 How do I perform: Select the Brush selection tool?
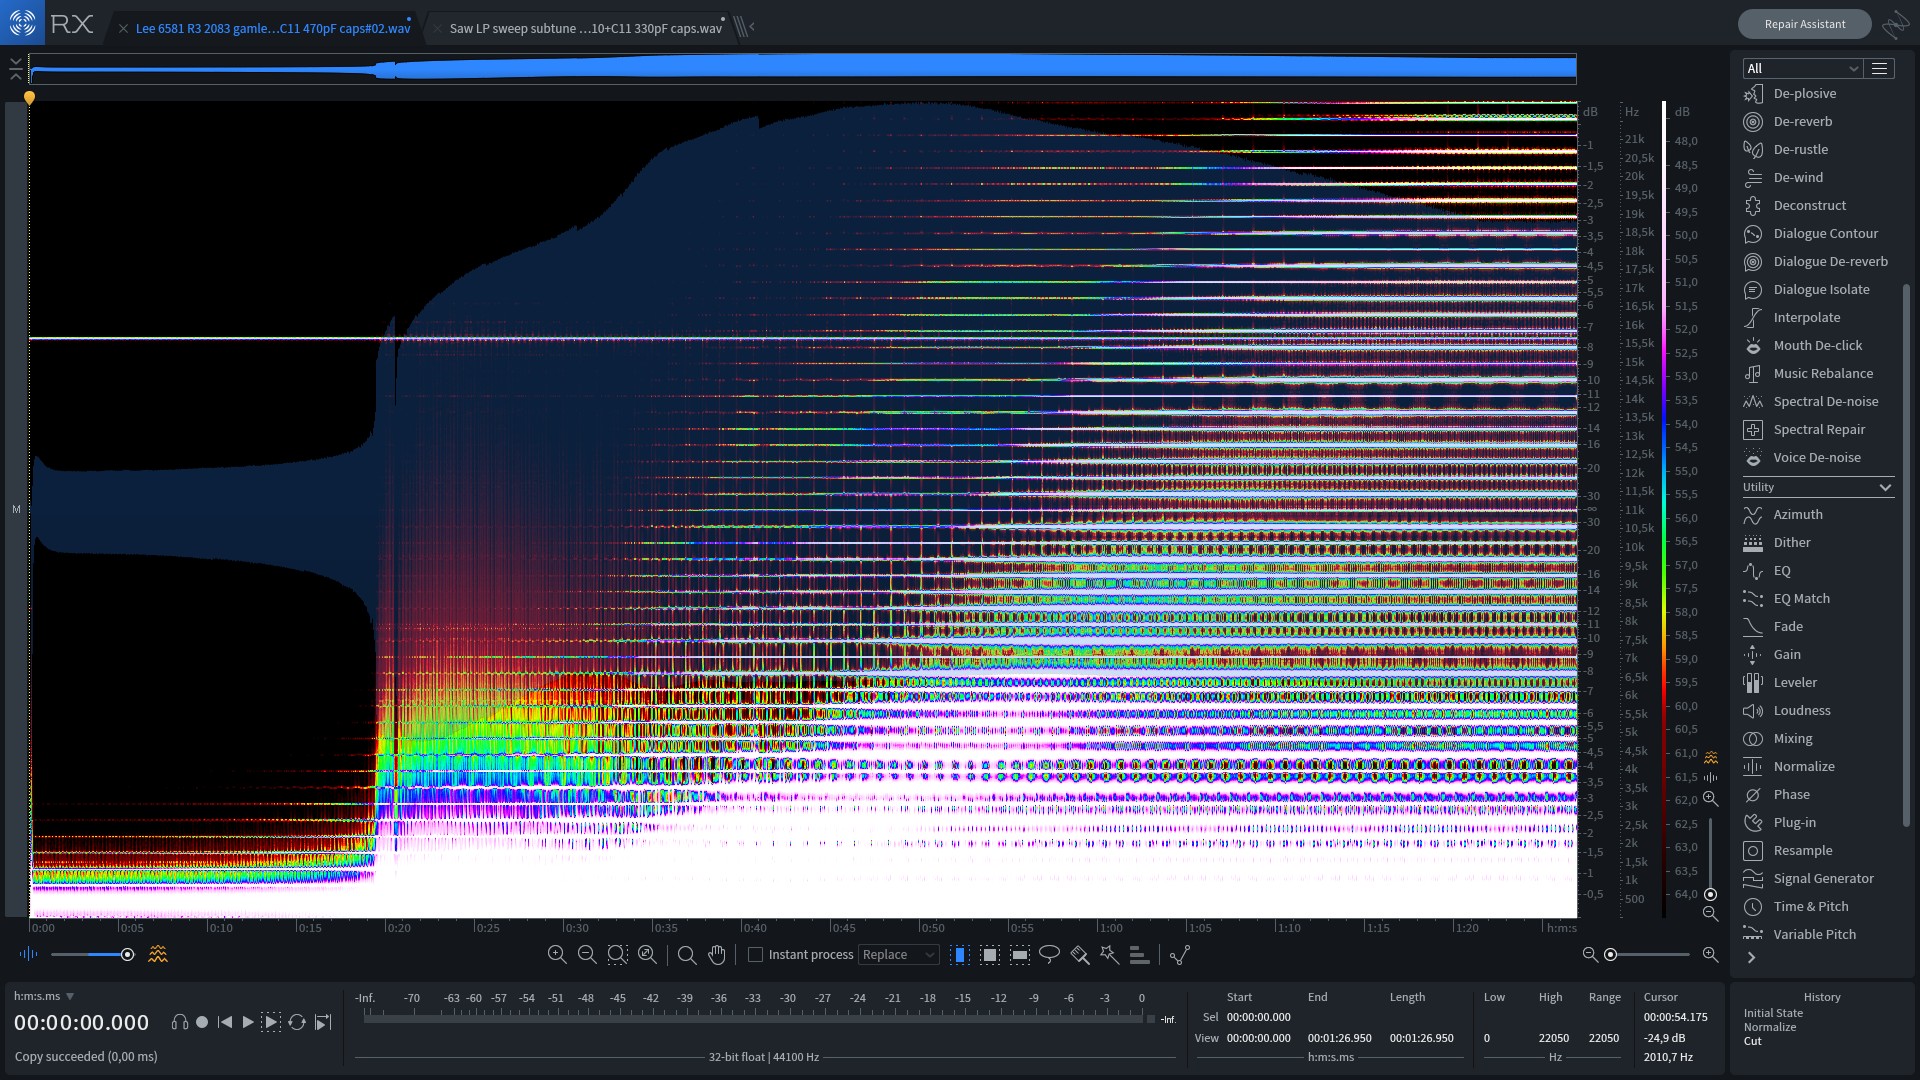[x=1079, y=955]
